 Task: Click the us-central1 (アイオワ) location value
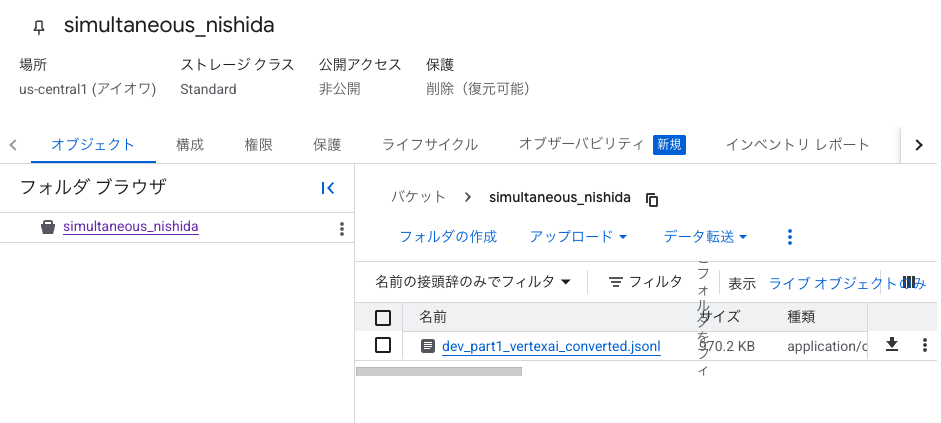[88, 89]
